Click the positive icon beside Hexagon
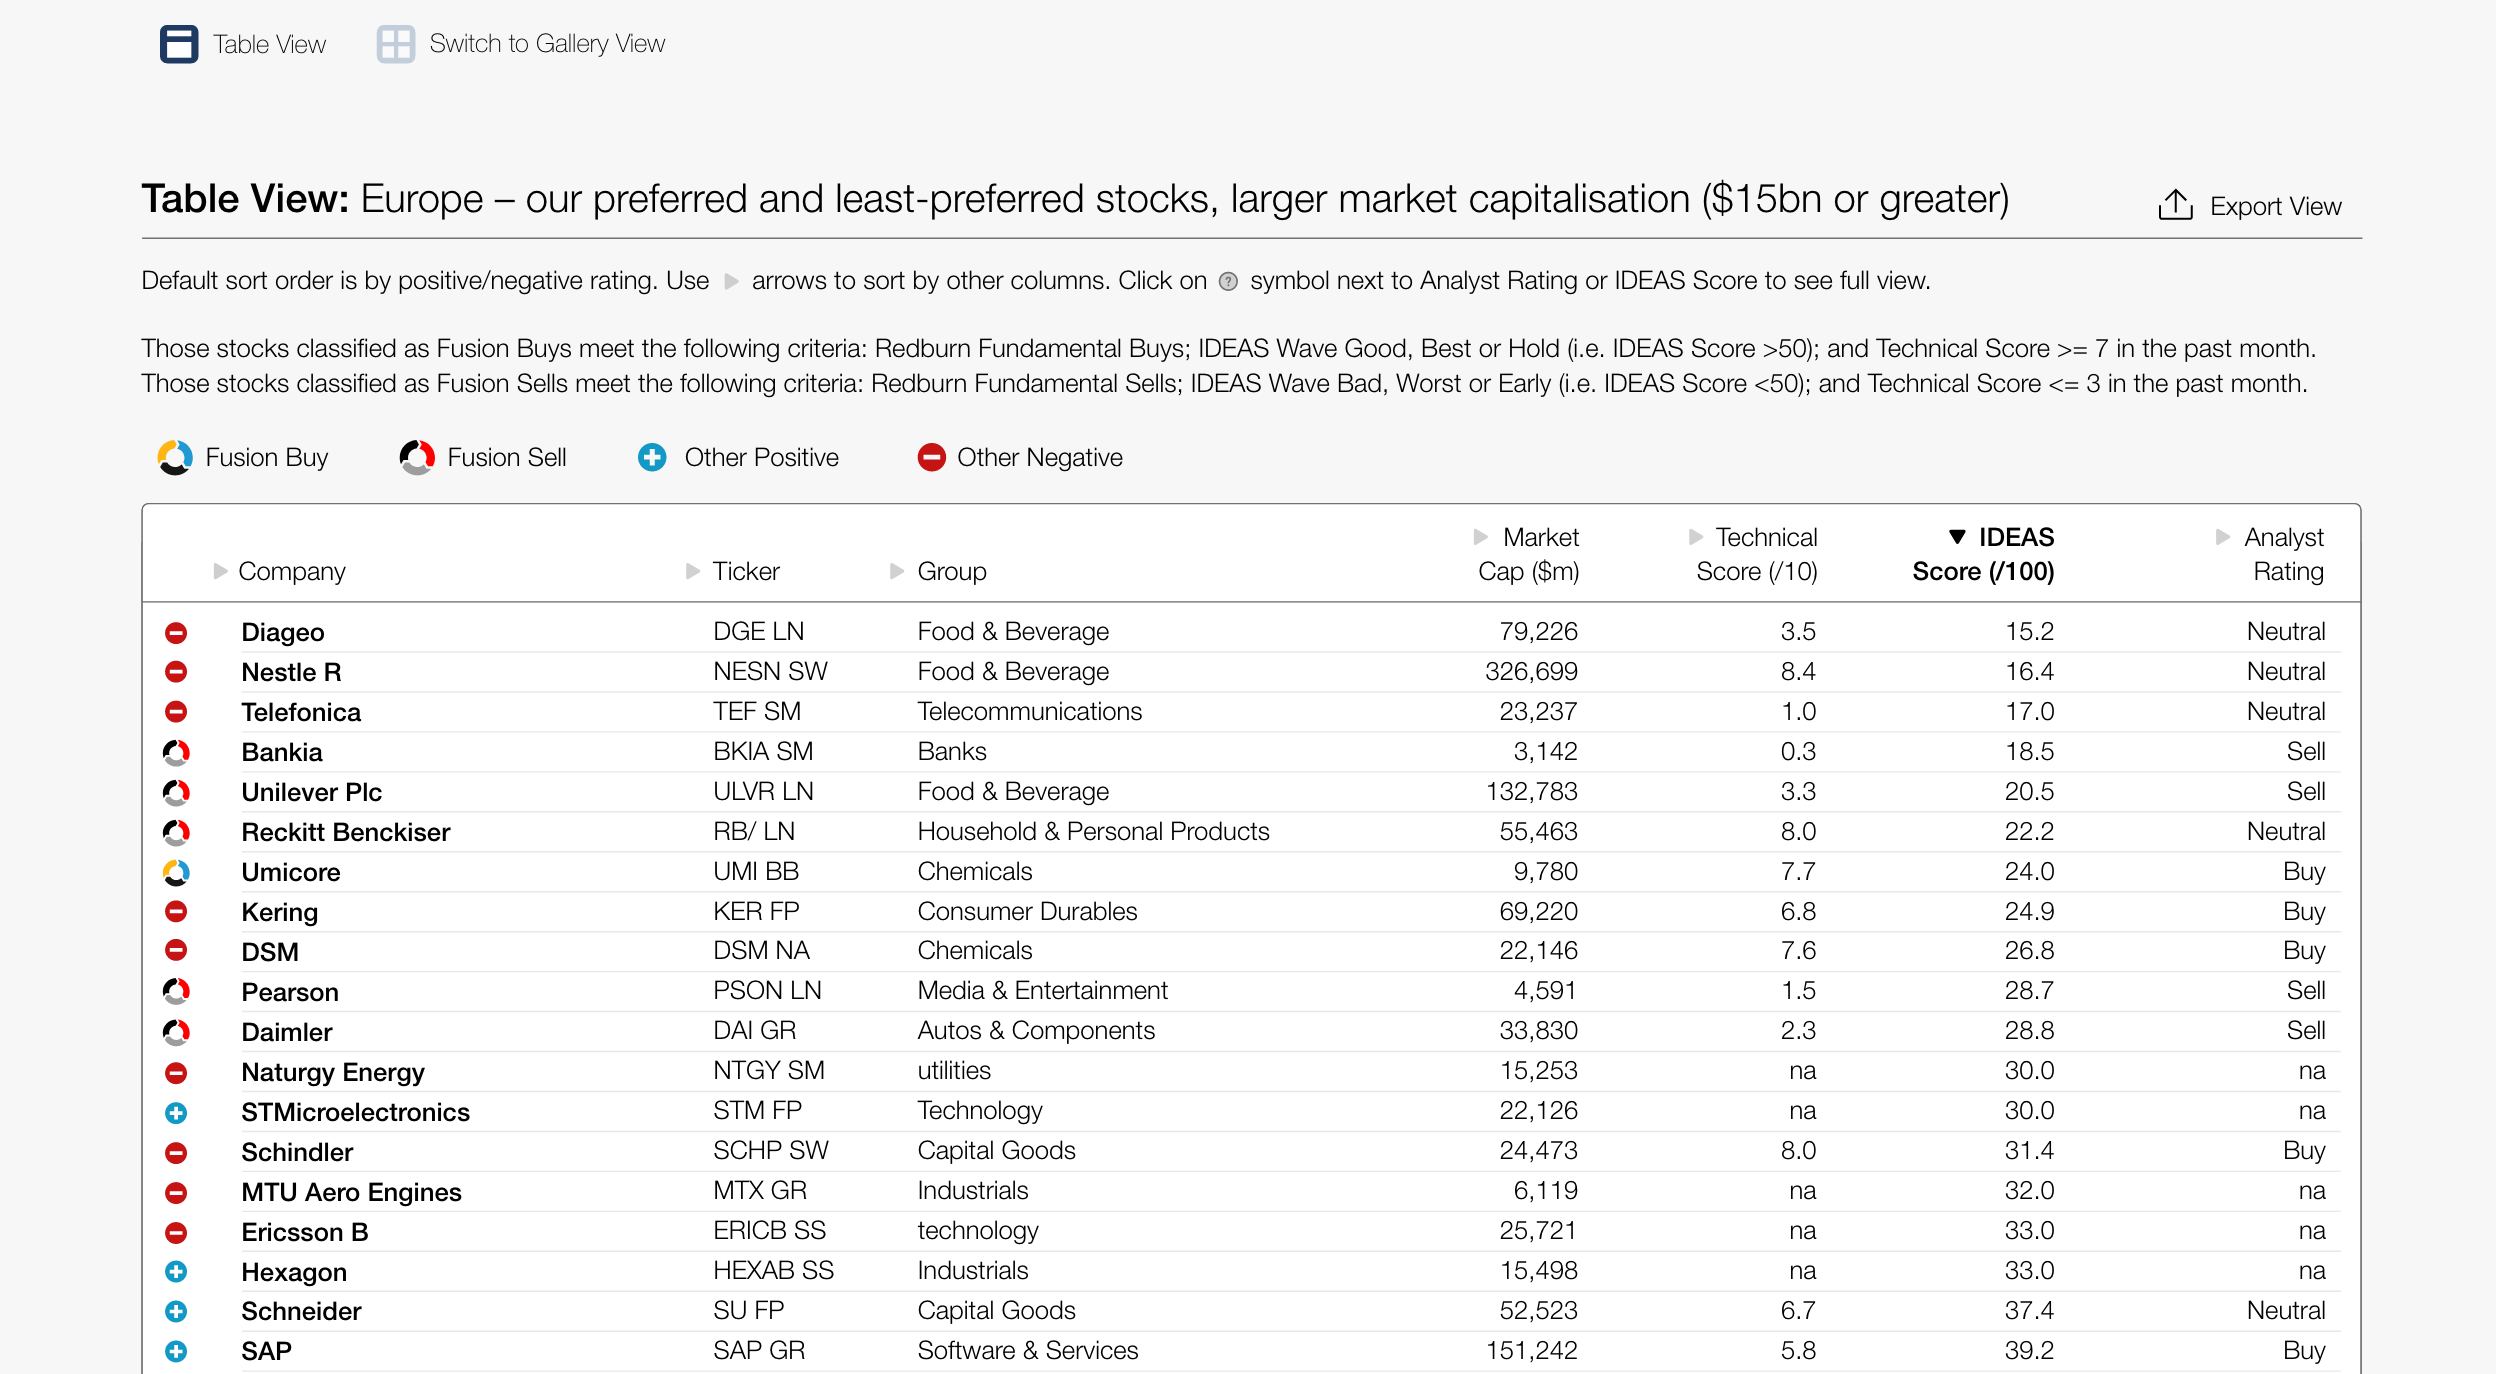The width and height of the screenshot is (2496, 1374). (x=176, y=1272)
